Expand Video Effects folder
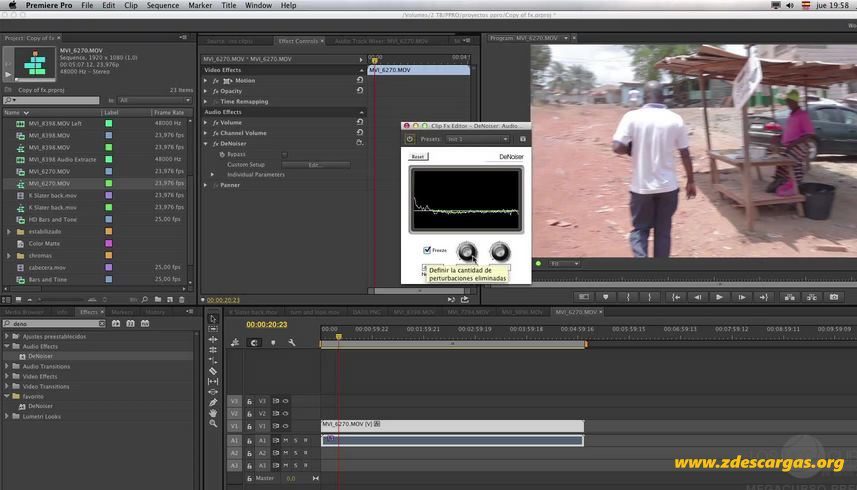The image size is (857, 490). coord(7,376)
